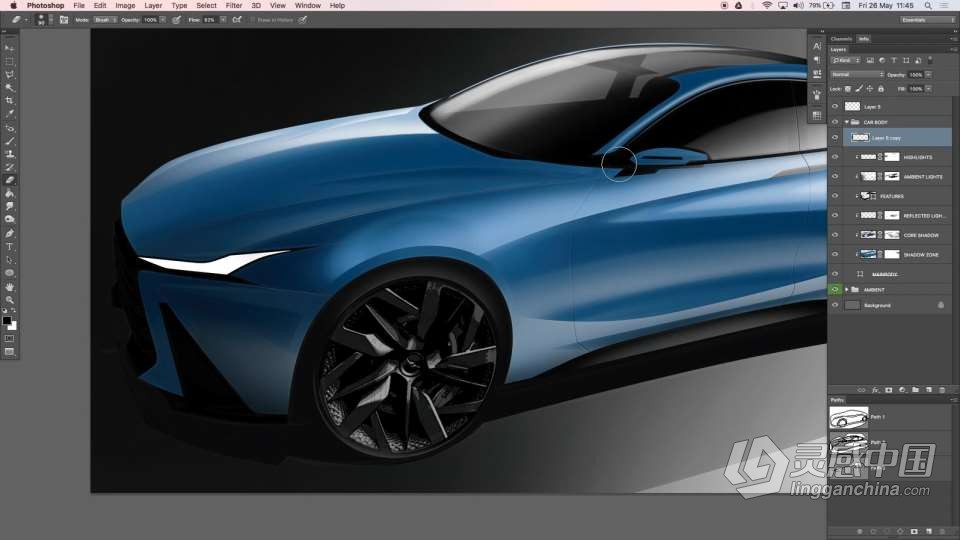Expand the AMBIENT layer group
This screenshot has height=540, width=960.
click(846, 290)
